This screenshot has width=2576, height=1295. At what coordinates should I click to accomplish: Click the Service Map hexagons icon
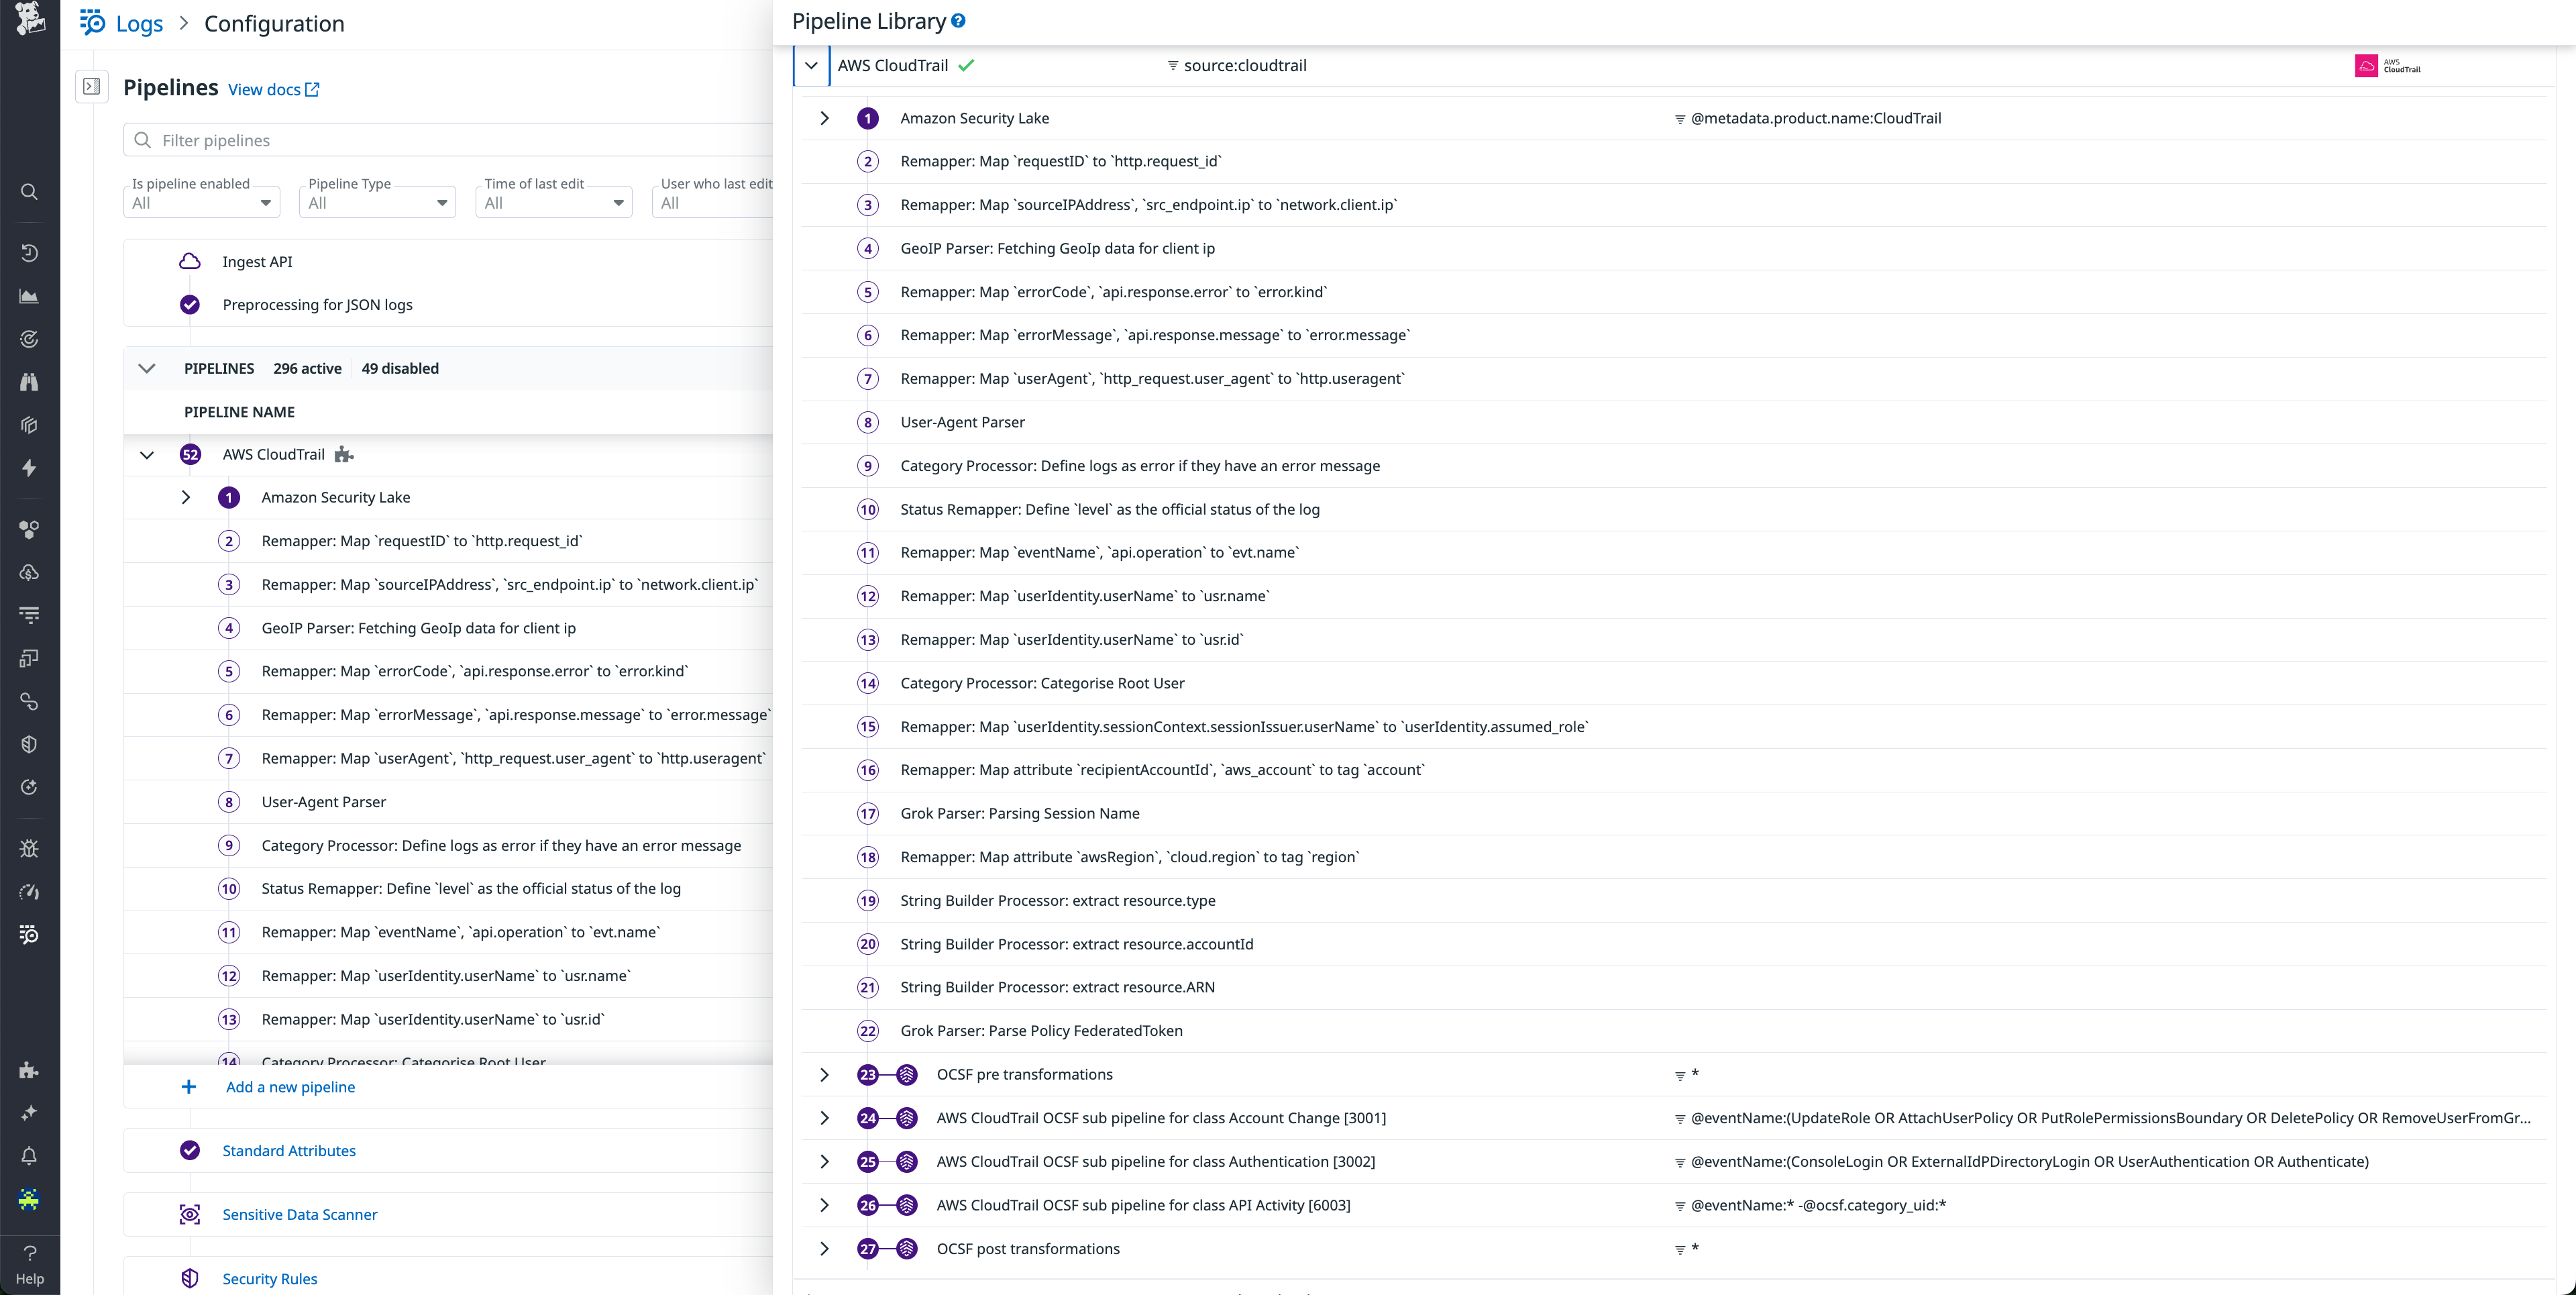[29, 530]
